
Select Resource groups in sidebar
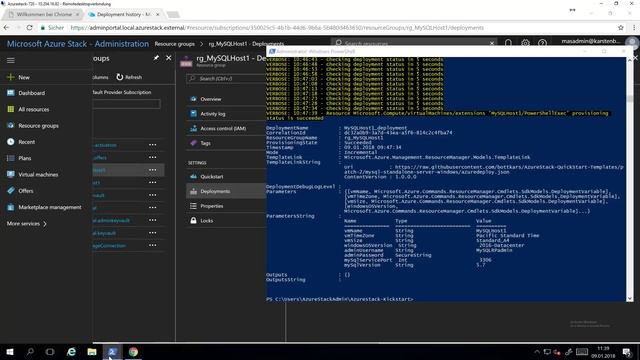38,126
